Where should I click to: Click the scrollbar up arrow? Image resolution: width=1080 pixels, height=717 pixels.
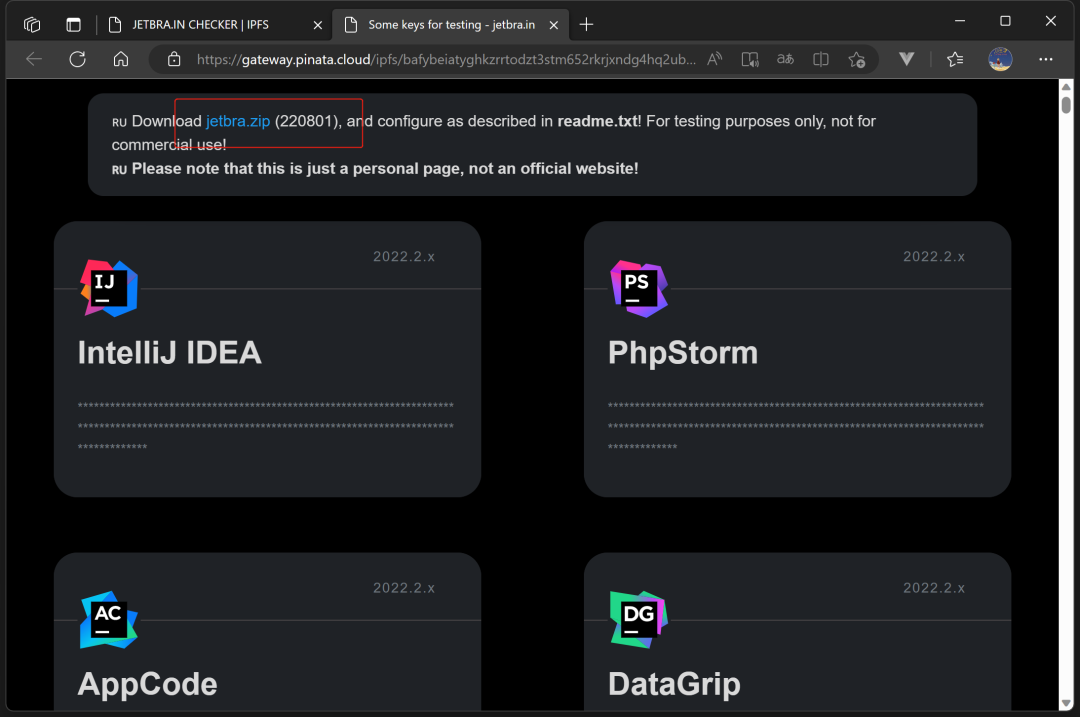(x=1066, y=87)
